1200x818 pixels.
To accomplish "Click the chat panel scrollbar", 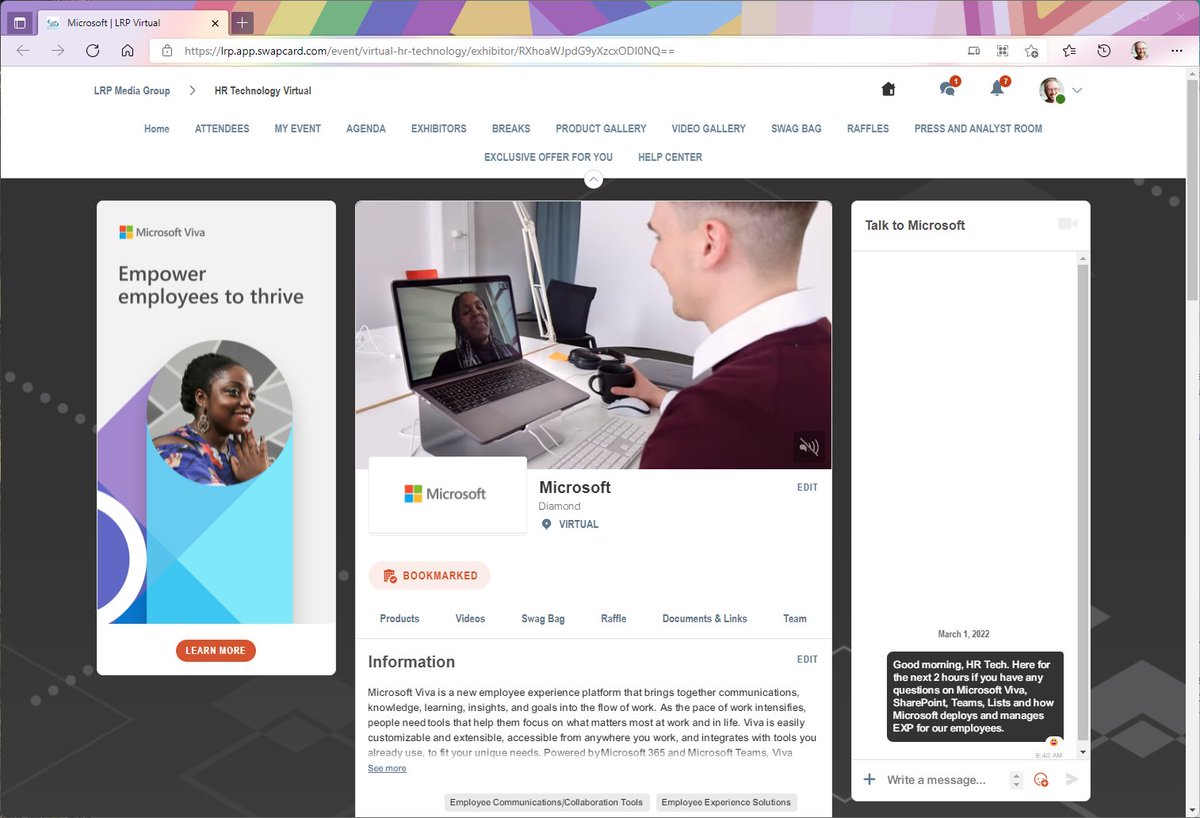I will point(1083,505).
